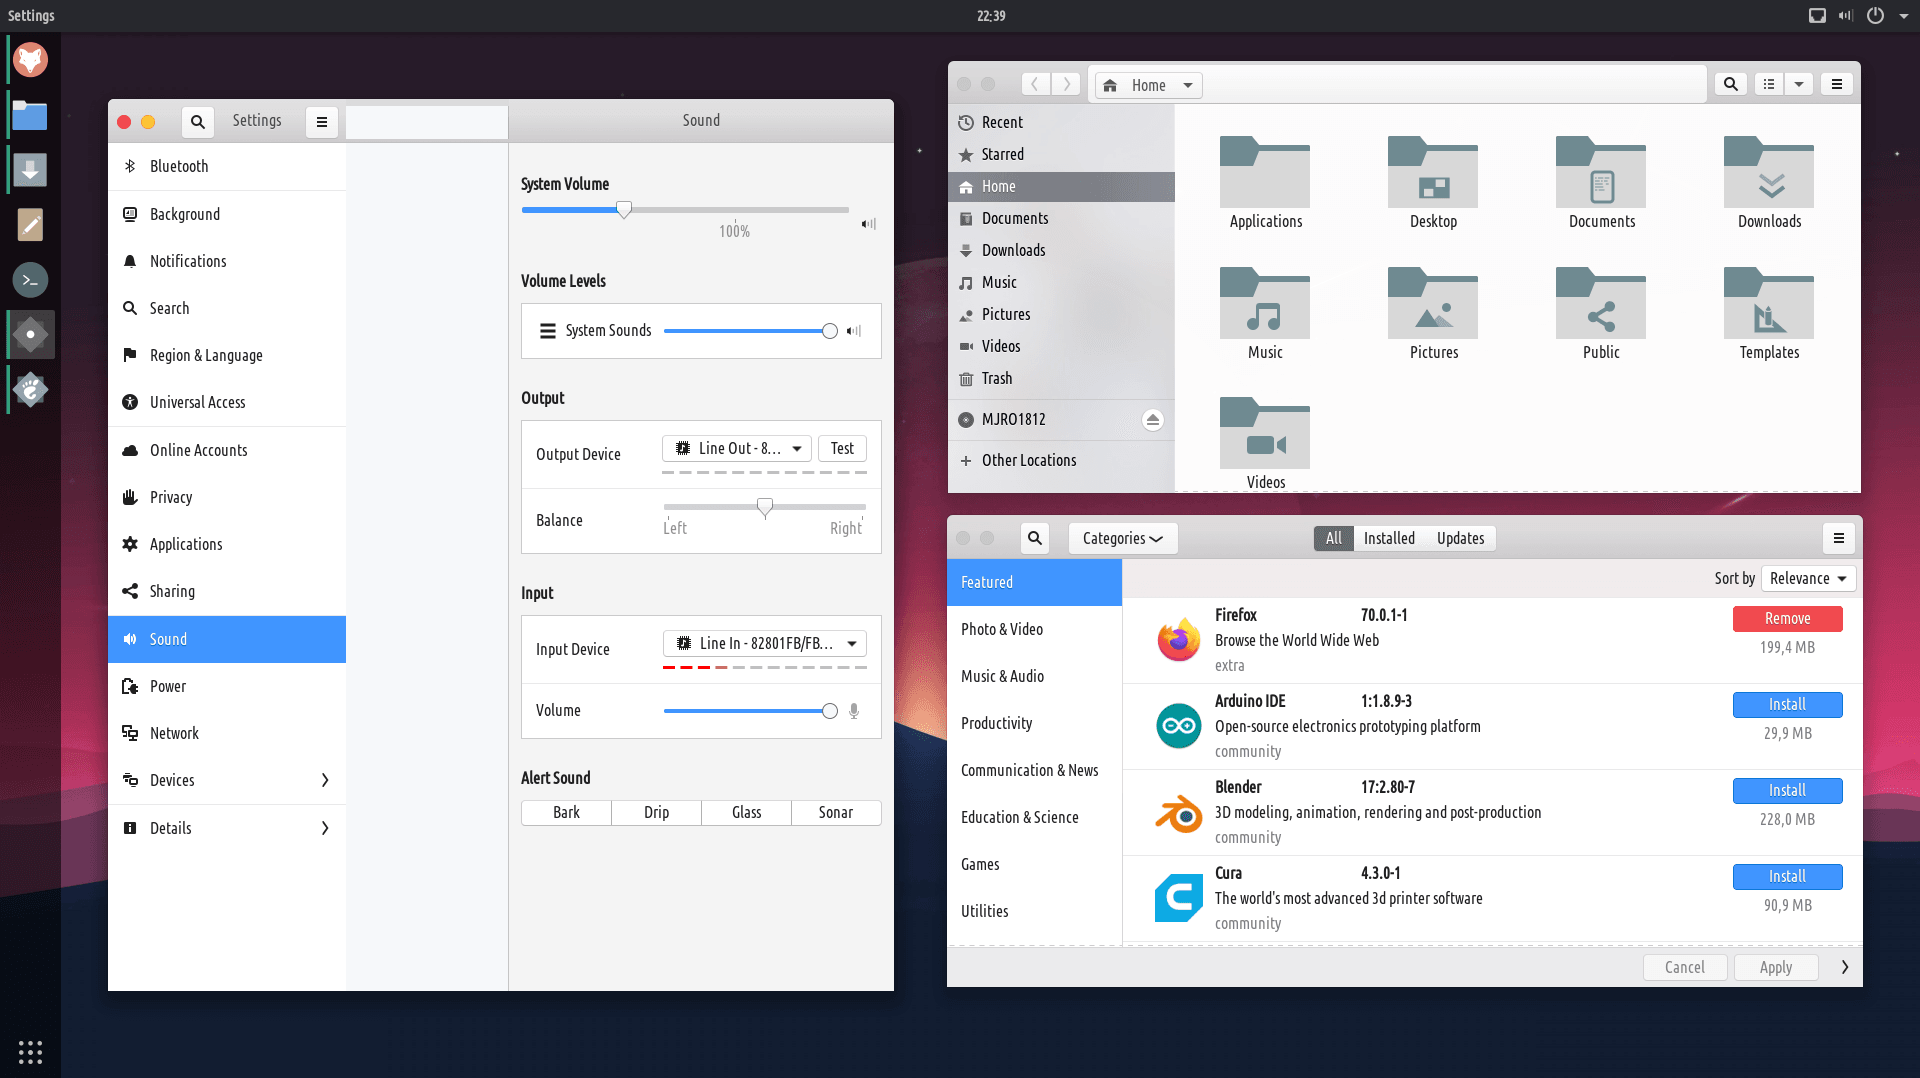Switch to the Updates tab
The height and width of the screenshot is (1078, 1920).
[1460, 538]
